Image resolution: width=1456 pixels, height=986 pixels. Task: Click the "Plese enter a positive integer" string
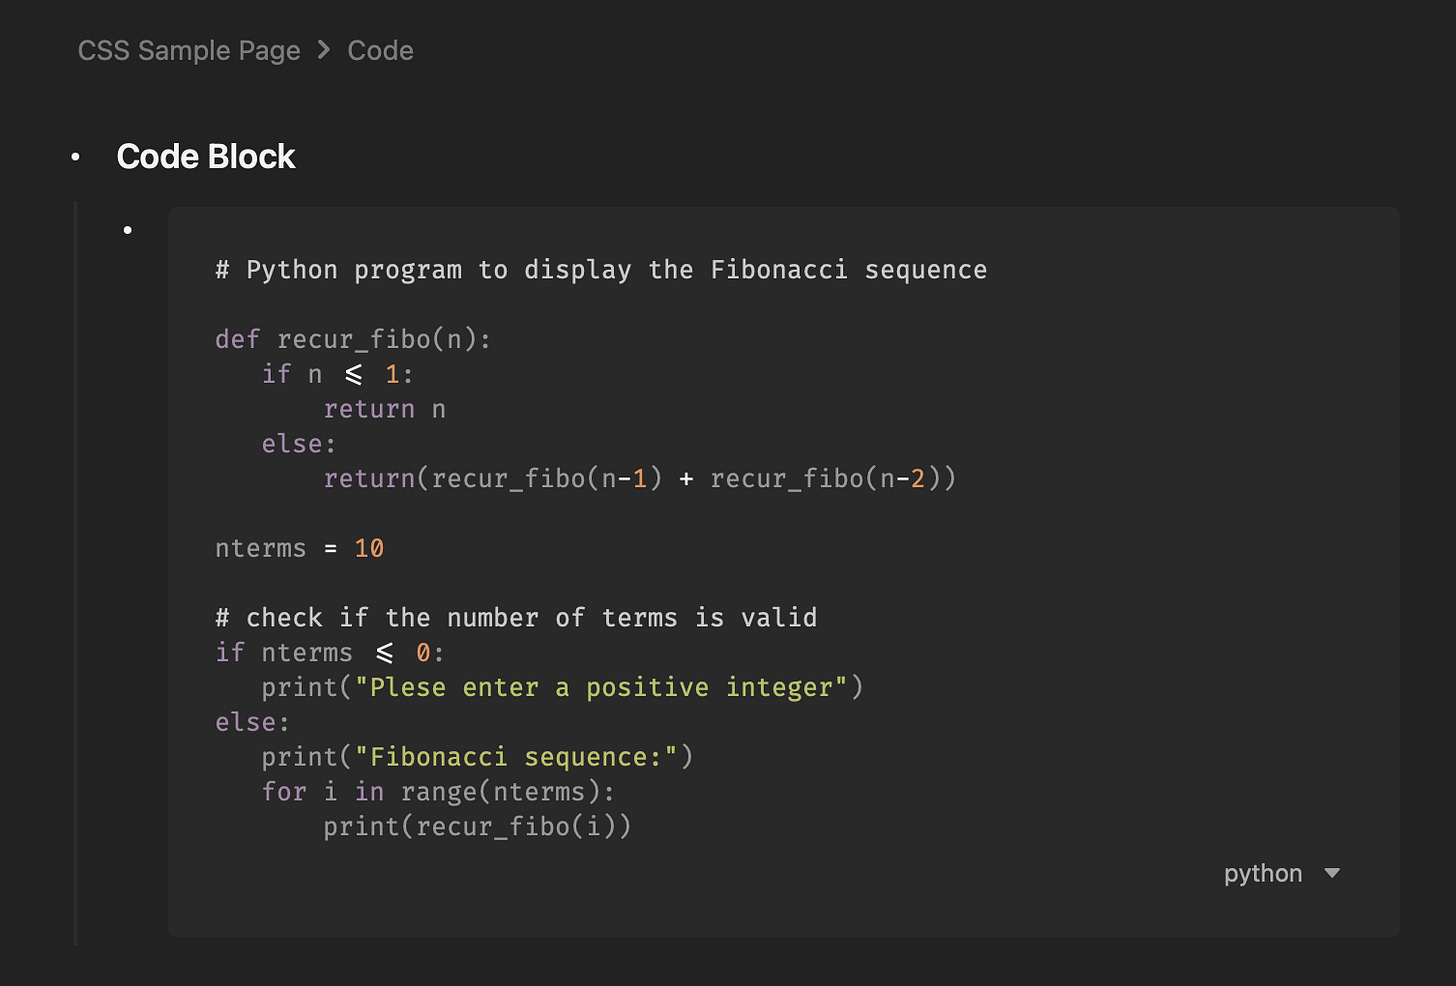click(x=601, y=688)
